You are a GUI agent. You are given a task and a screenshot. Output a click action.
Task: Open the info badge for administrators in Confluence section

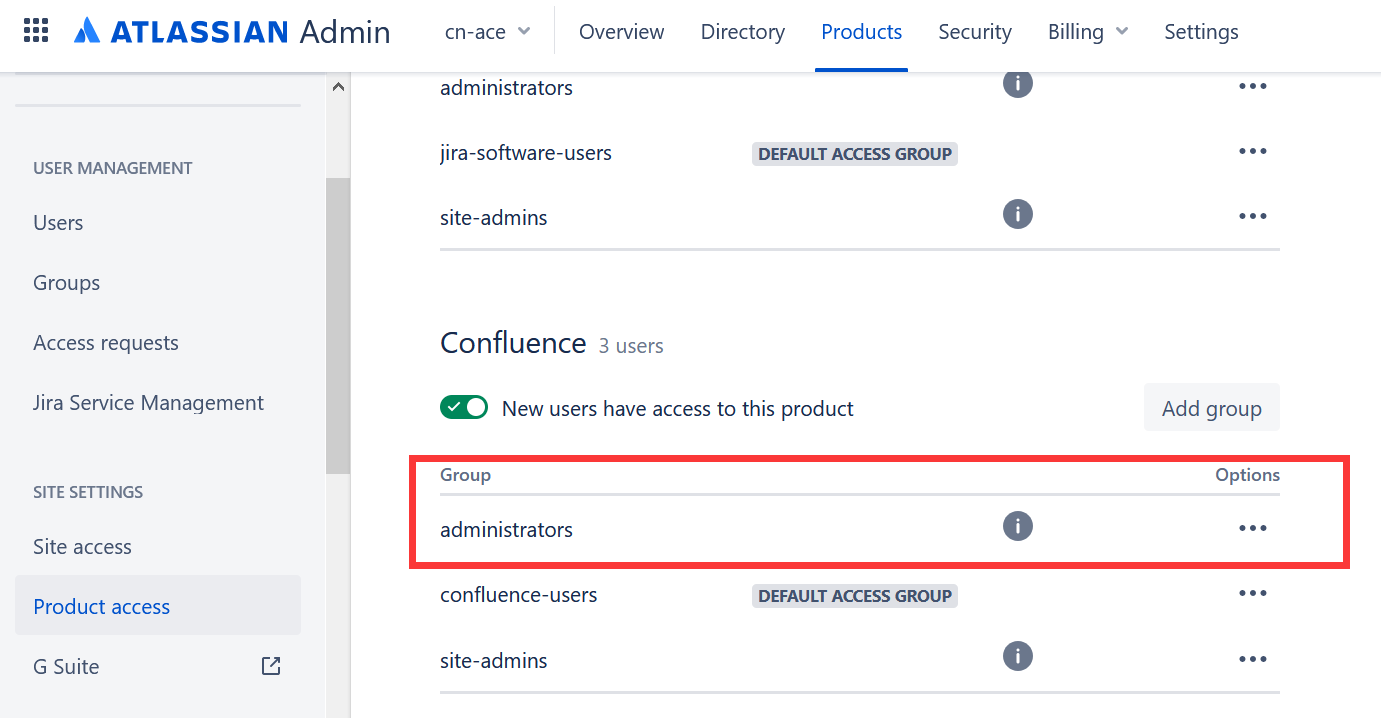click(1017, 525)
